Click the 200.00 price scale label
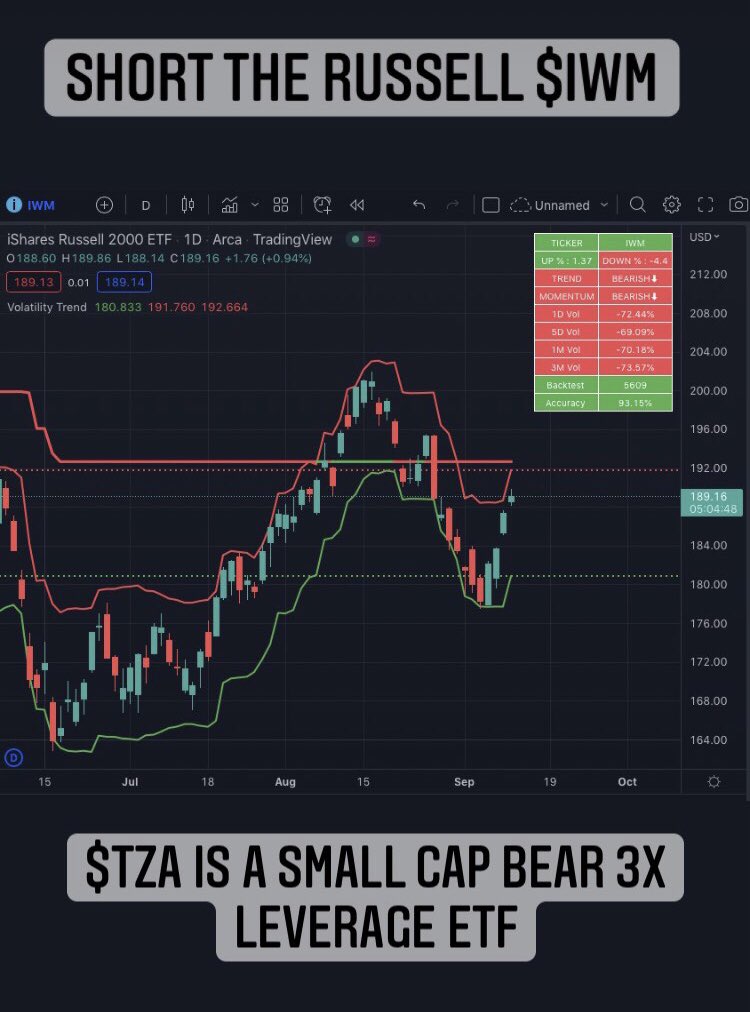 point(708,390)
